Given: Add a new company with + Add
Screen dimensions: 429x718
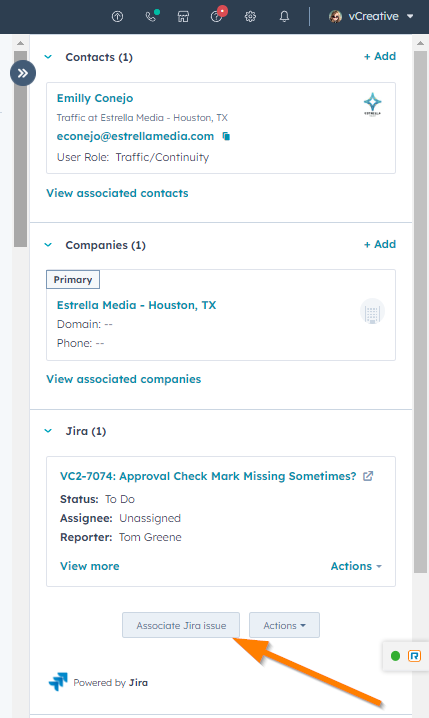Looking at the screenshot, I should tap(380, 244).
